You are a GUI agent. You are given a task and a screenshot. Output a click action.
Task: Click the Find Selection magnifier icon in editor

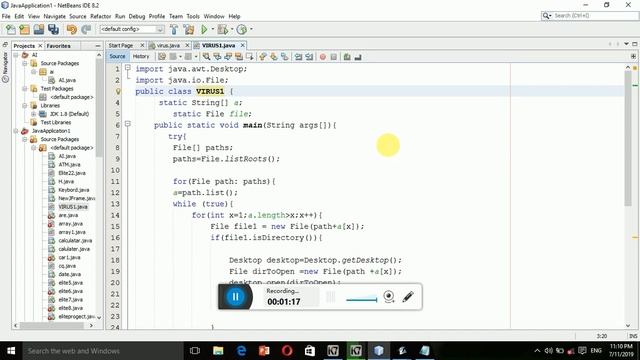tap(207, 57)
